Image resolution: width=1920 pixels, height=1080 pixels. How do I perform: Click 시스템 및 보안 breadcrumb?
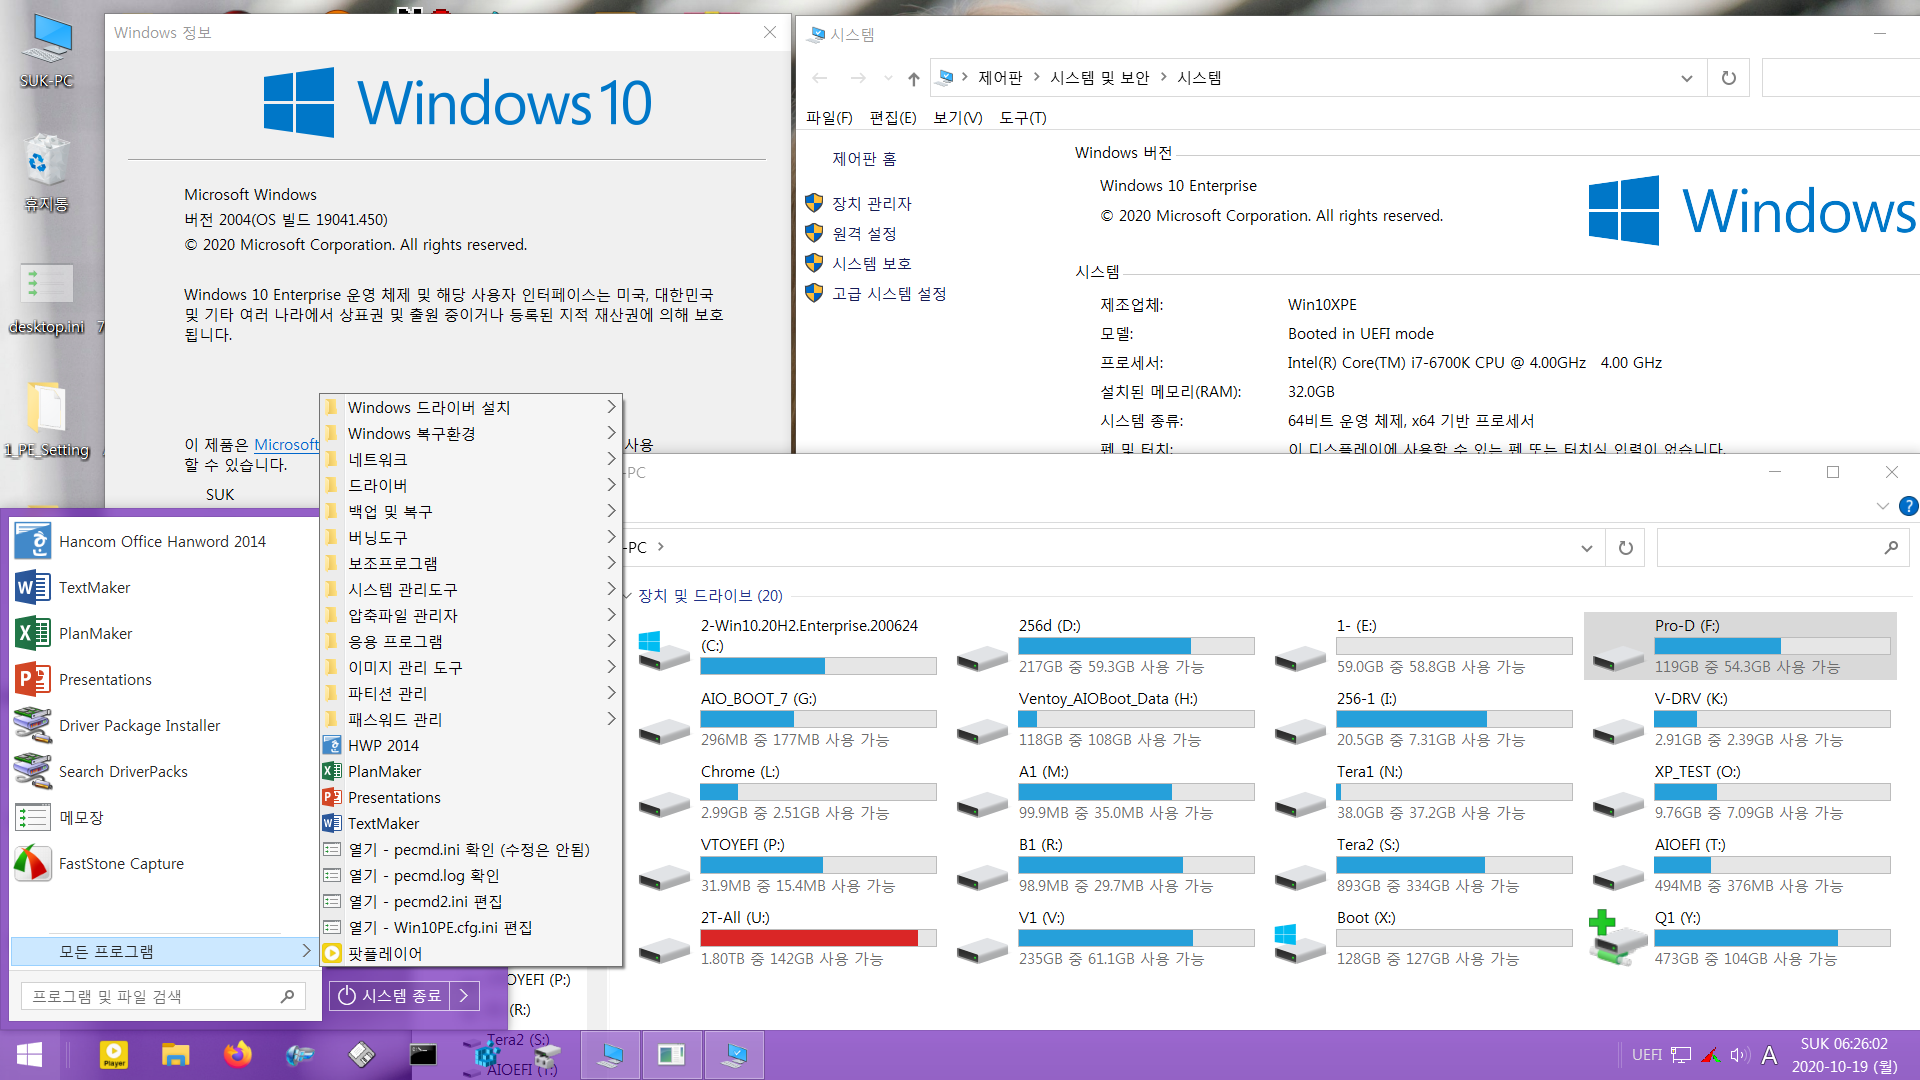pyautogui.click(x=1099, y=78)
